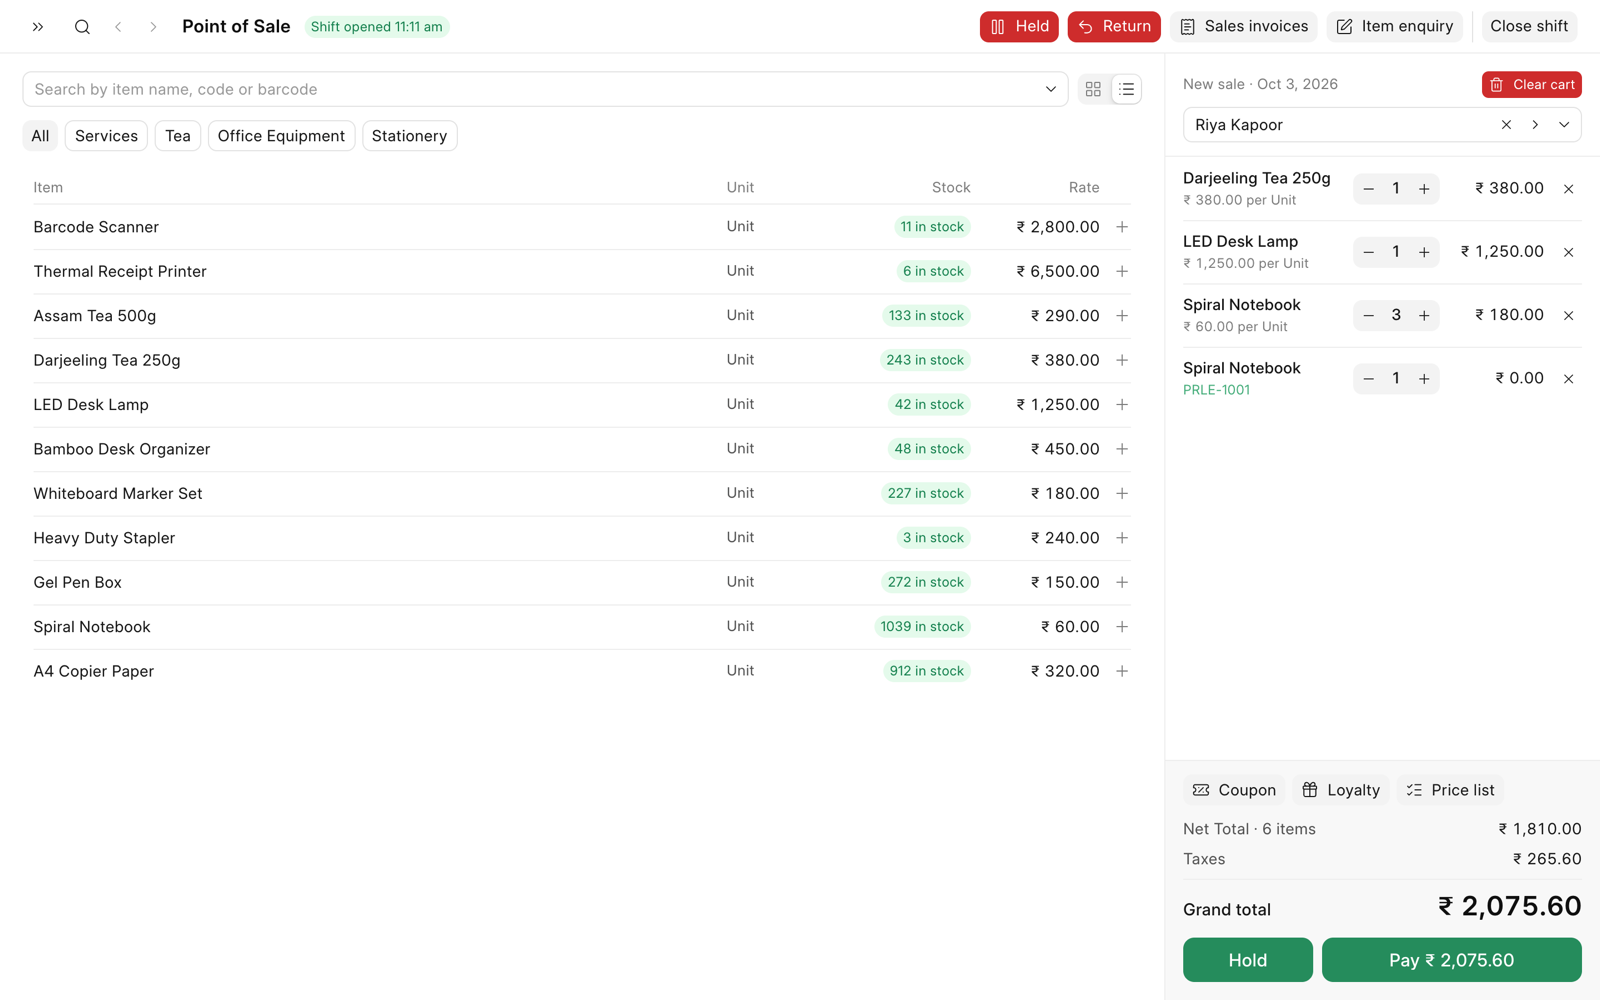Focus the item search field

[545, 89]
